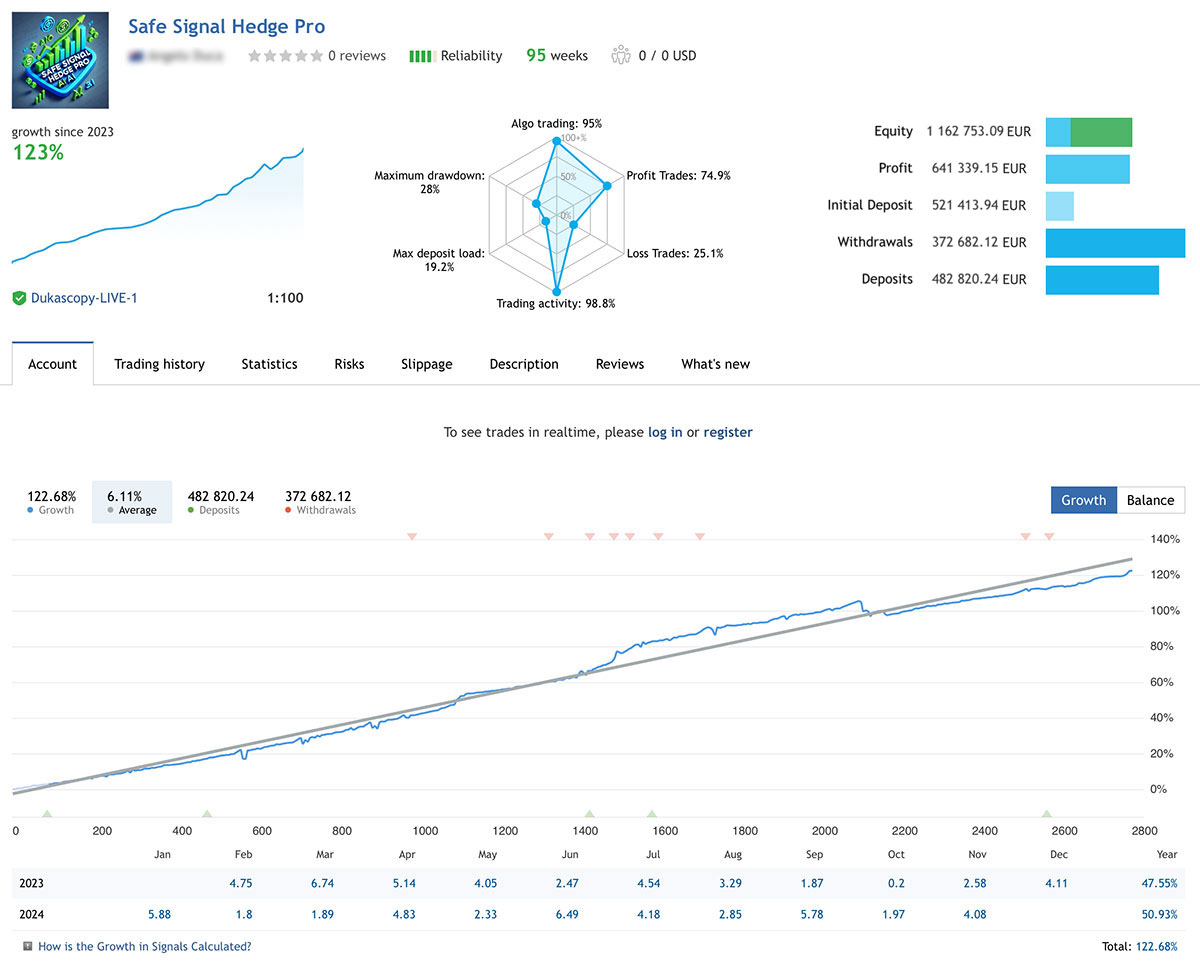Open the Trading history tab
1200x968 pixels.
159,364
